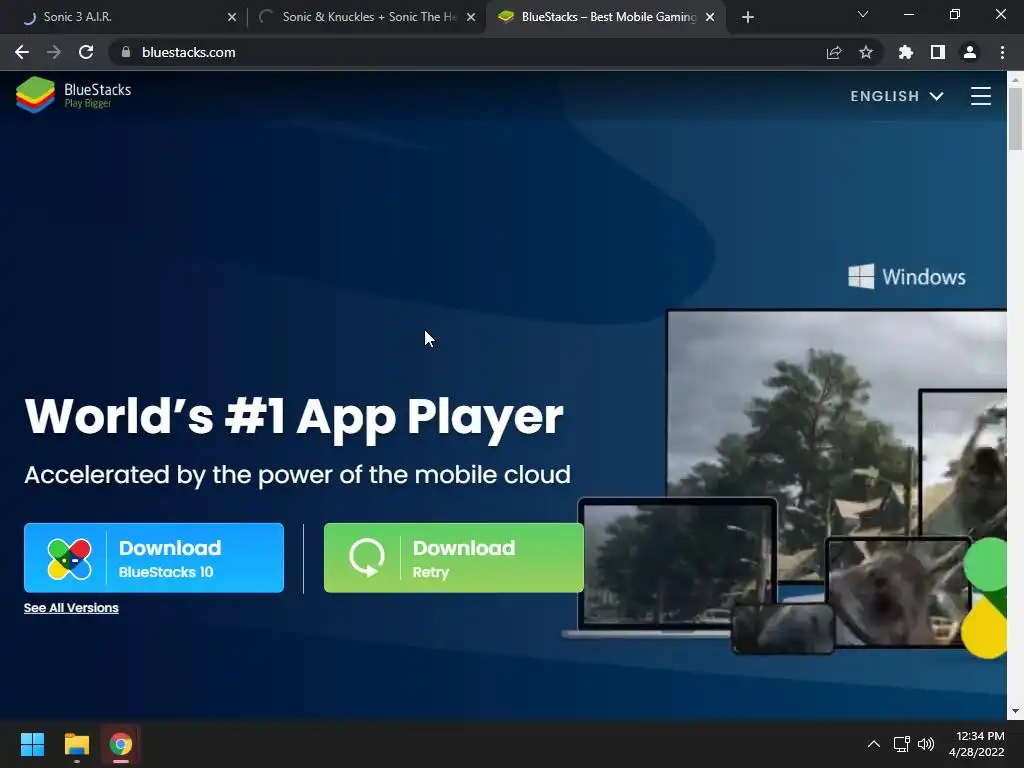Image resolution: width=1024 pixels, height=768 pixels.
Task: Open the Chrome profile menu
Action: (x=970, y=52)
